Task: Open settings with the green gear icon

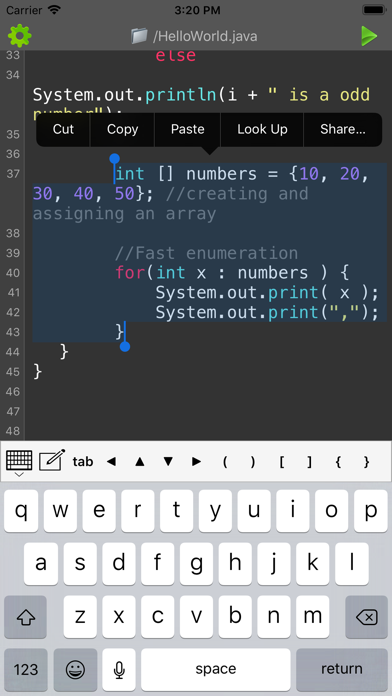Action: point(20,36)
